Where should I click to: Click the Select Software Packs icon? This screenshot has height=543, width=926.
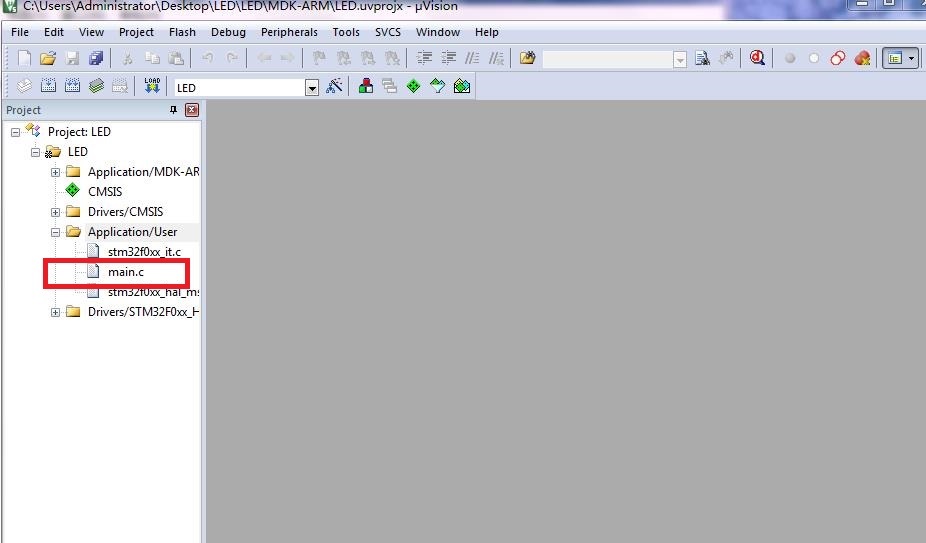pos(438,86)
